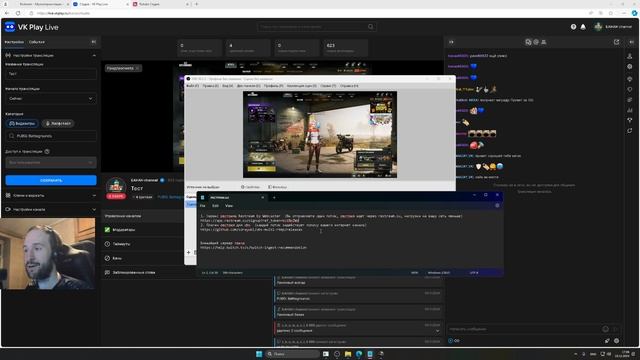This screenshot has width=640, height=360.
Task: Click the bar chart icon in right sidebar
Action: point(629,110)
